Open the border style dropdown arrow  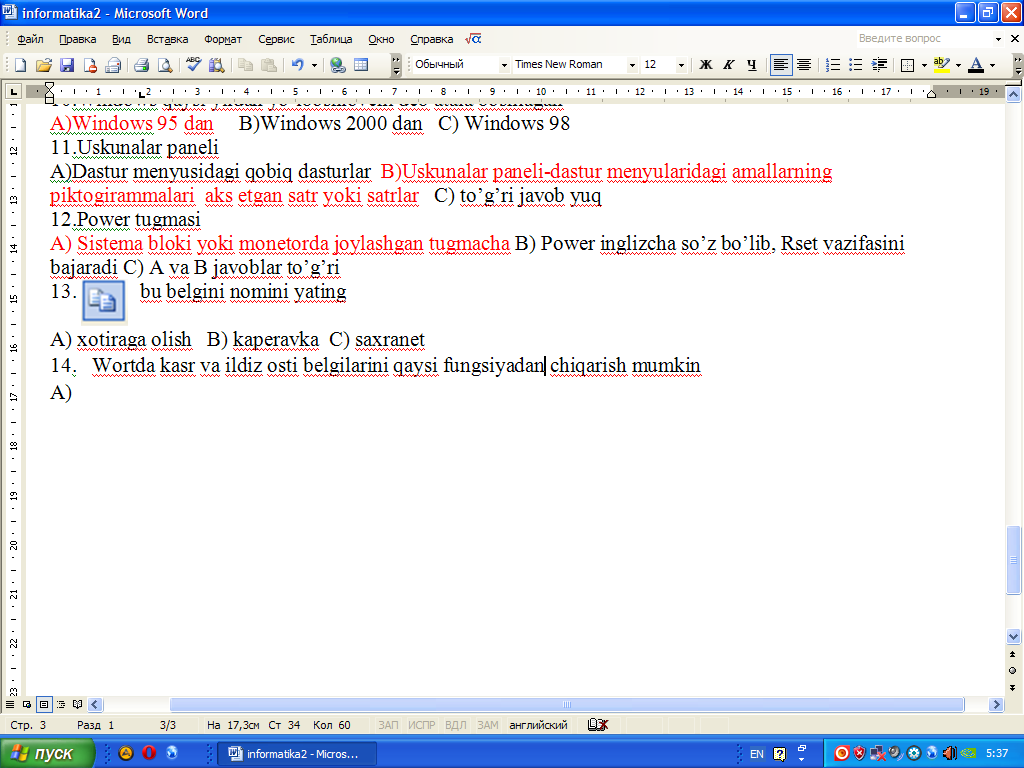coord(923,65)
